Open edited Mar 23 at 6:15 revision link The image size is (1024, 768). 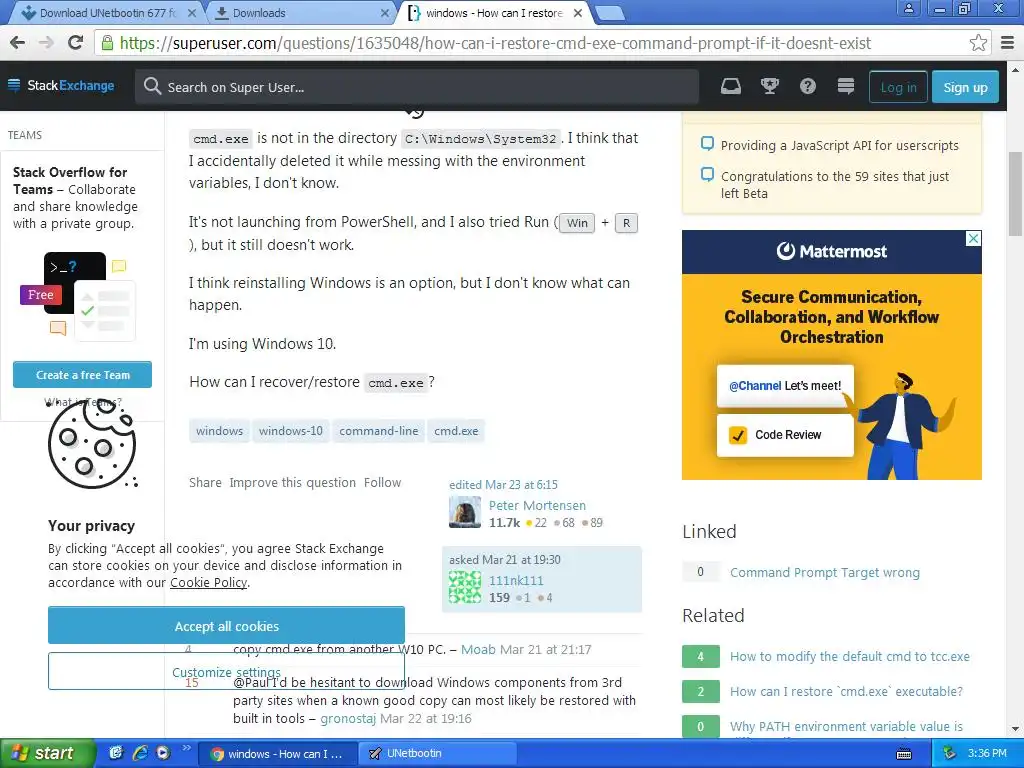pos(503,485)
